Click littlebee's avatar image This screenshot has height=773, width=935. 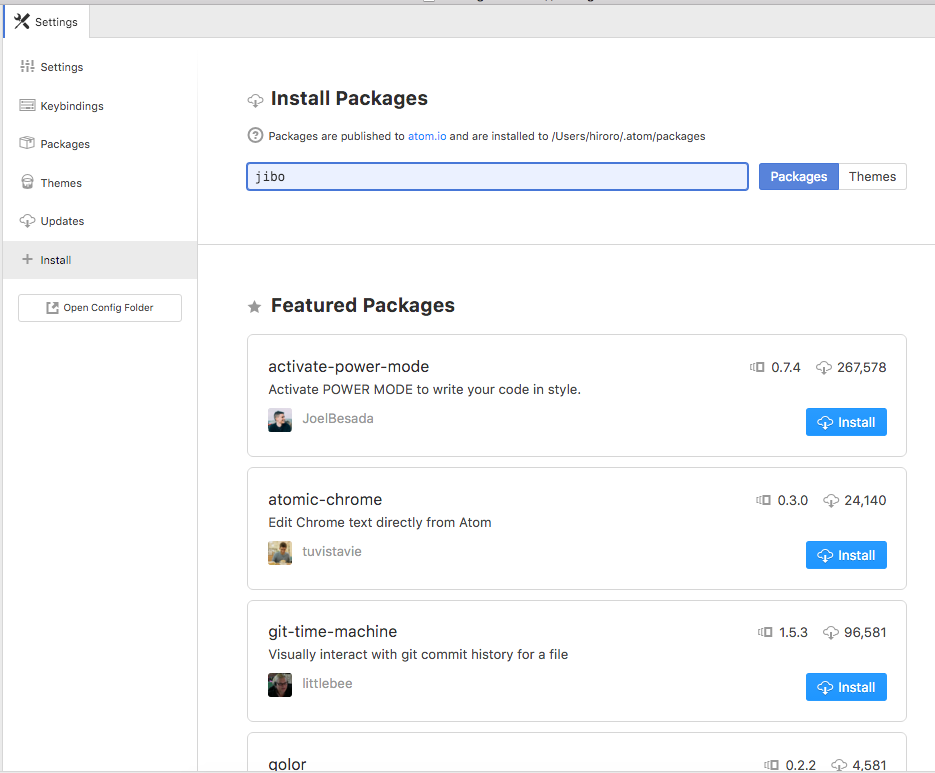coord(280,685)
